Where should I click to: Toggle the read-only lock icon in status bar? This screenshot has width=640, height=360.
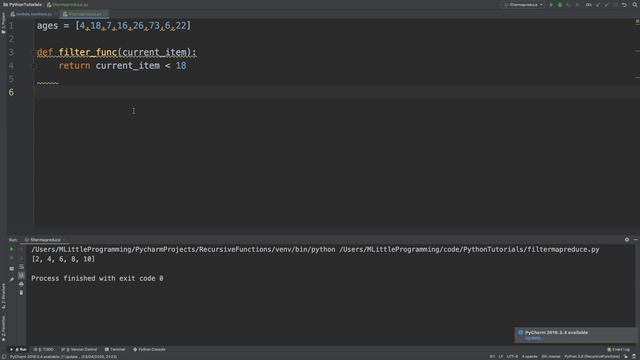click(x=626, y=357)
